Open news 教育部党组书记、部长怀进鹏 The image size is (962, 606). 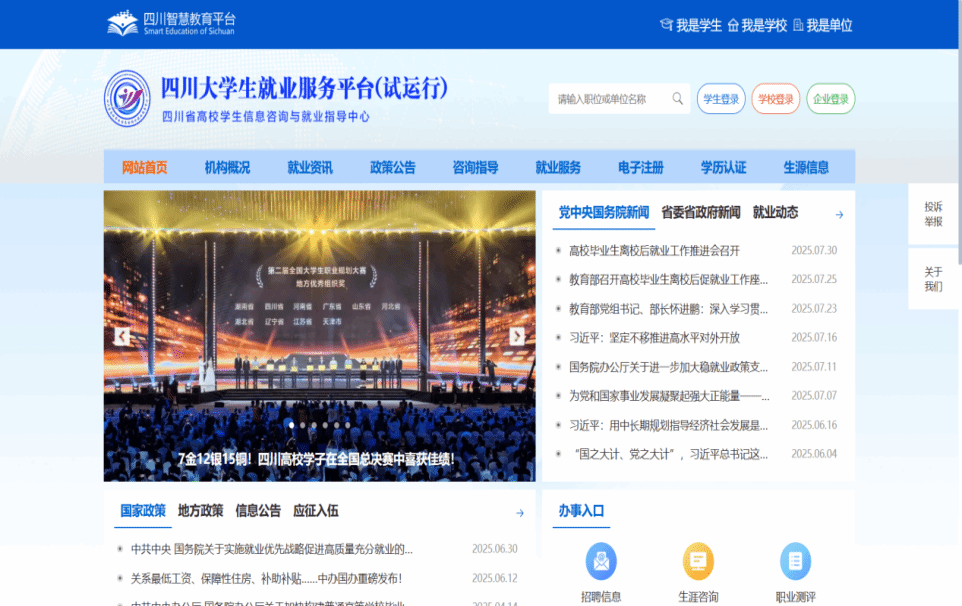tap(669, 309)
